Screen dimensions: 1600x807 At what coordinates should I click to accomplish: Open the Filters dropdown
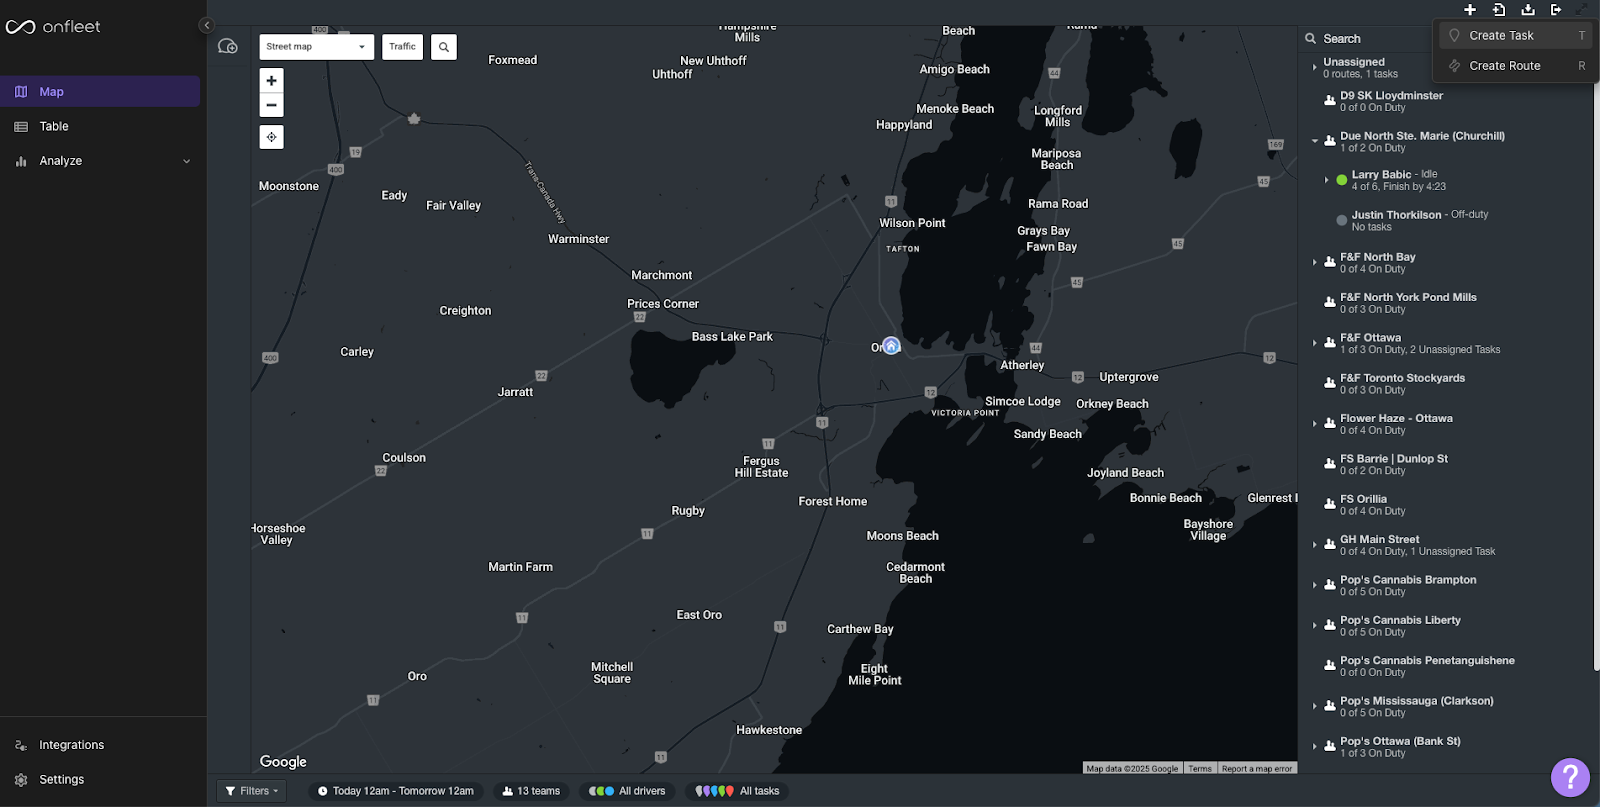point(252,791)
